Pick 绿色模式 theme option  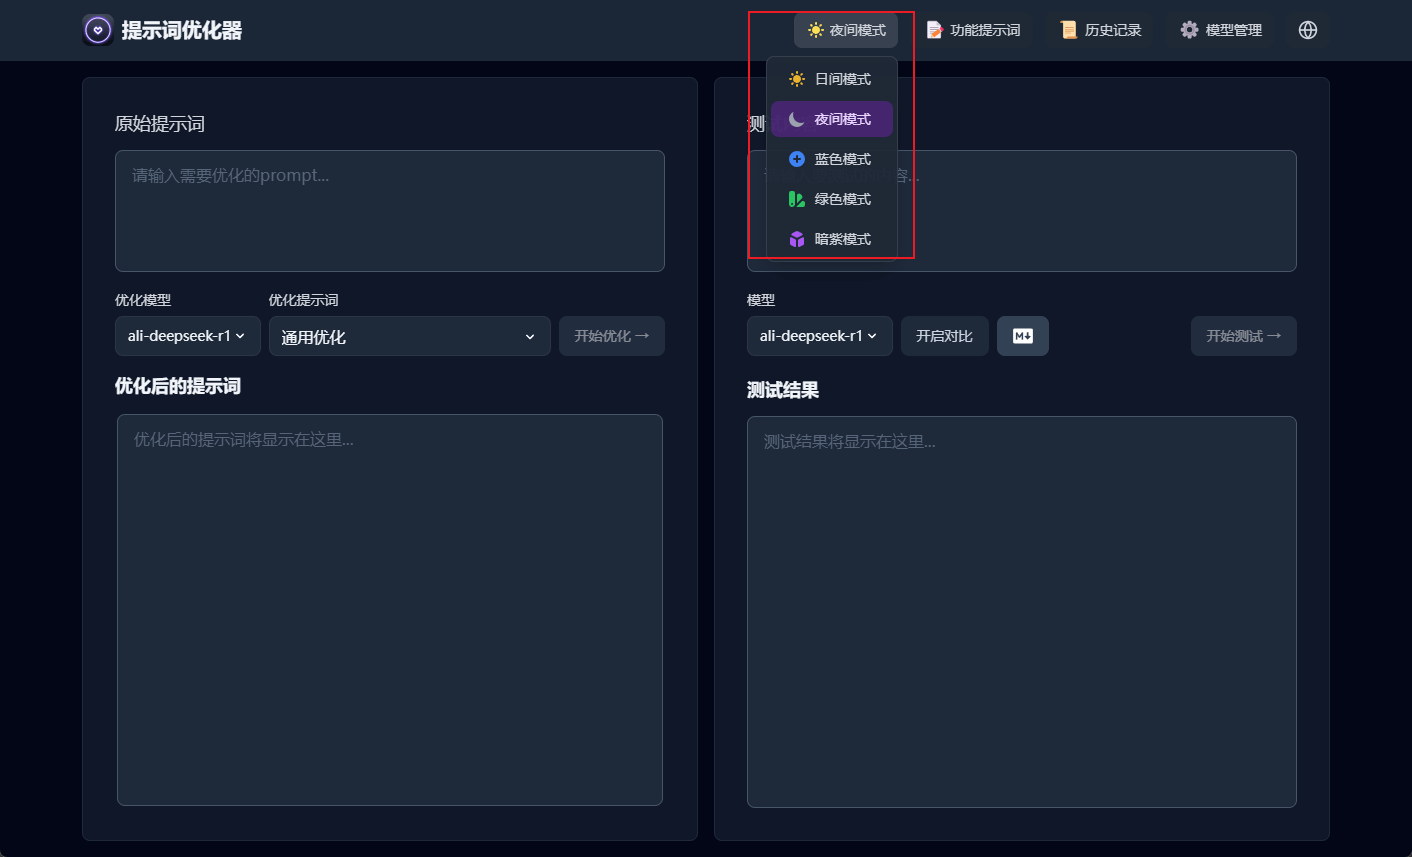coord(831,199)
